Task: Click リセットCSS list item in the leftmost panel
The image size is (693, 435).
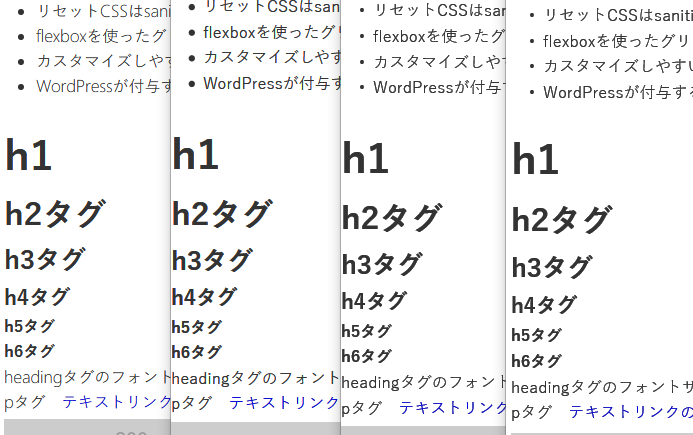Action: (x=104, y=11)
